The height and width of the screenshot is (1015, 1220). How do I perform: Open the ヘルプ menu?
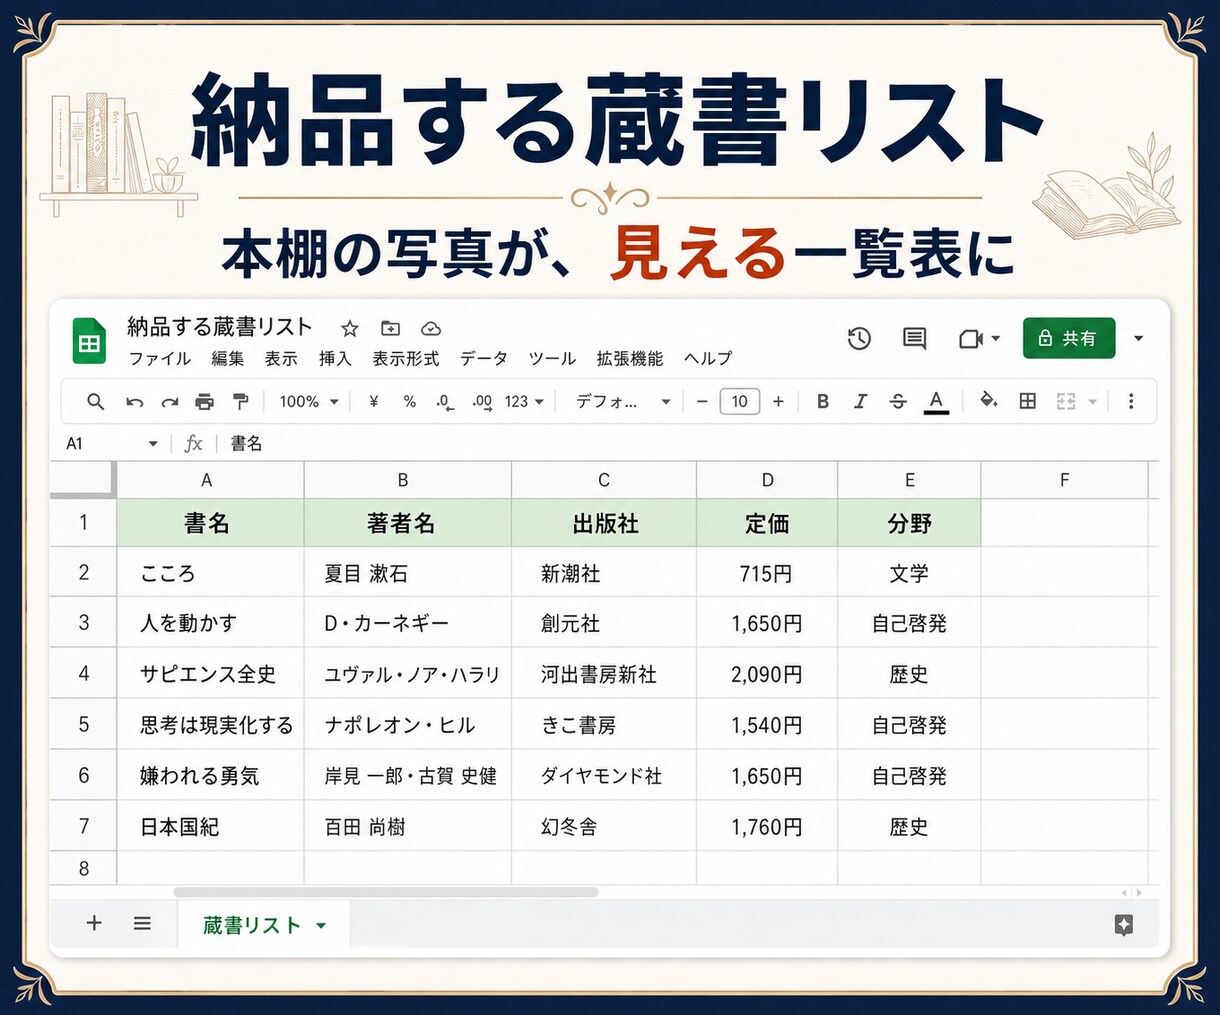point(708,359)
